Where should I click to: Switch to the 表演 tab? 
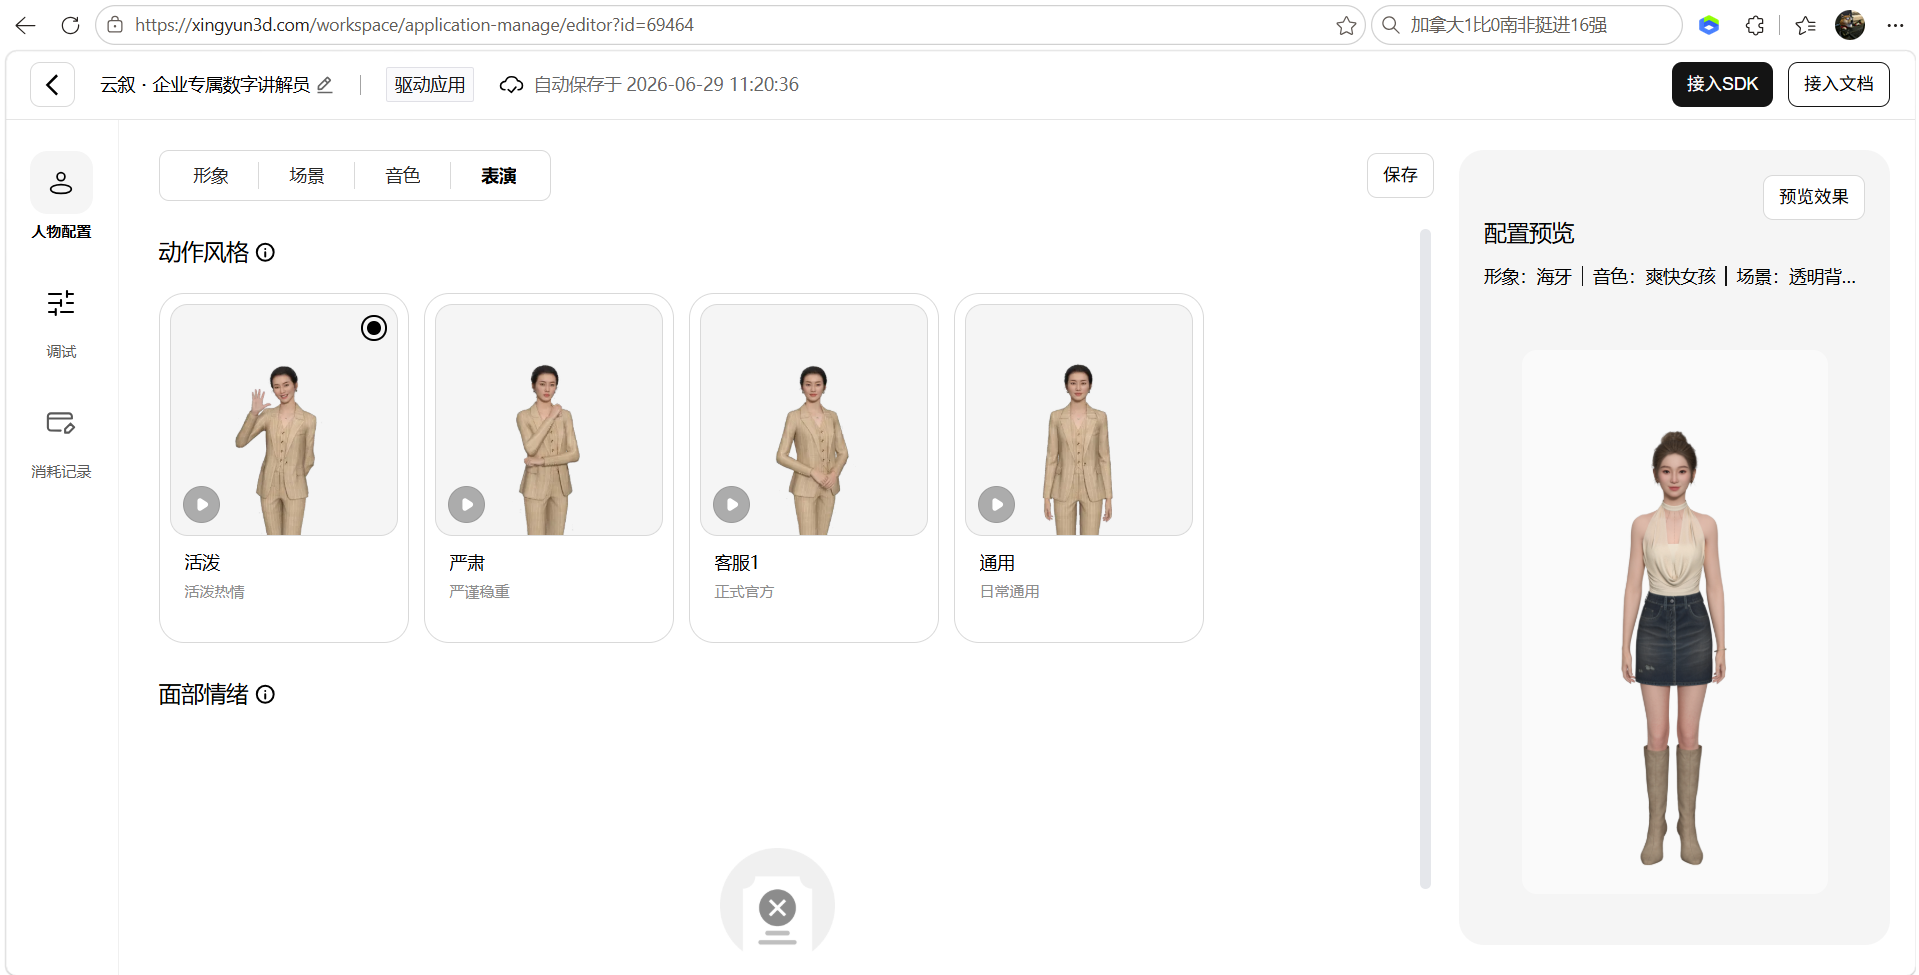tap(499, 176)
